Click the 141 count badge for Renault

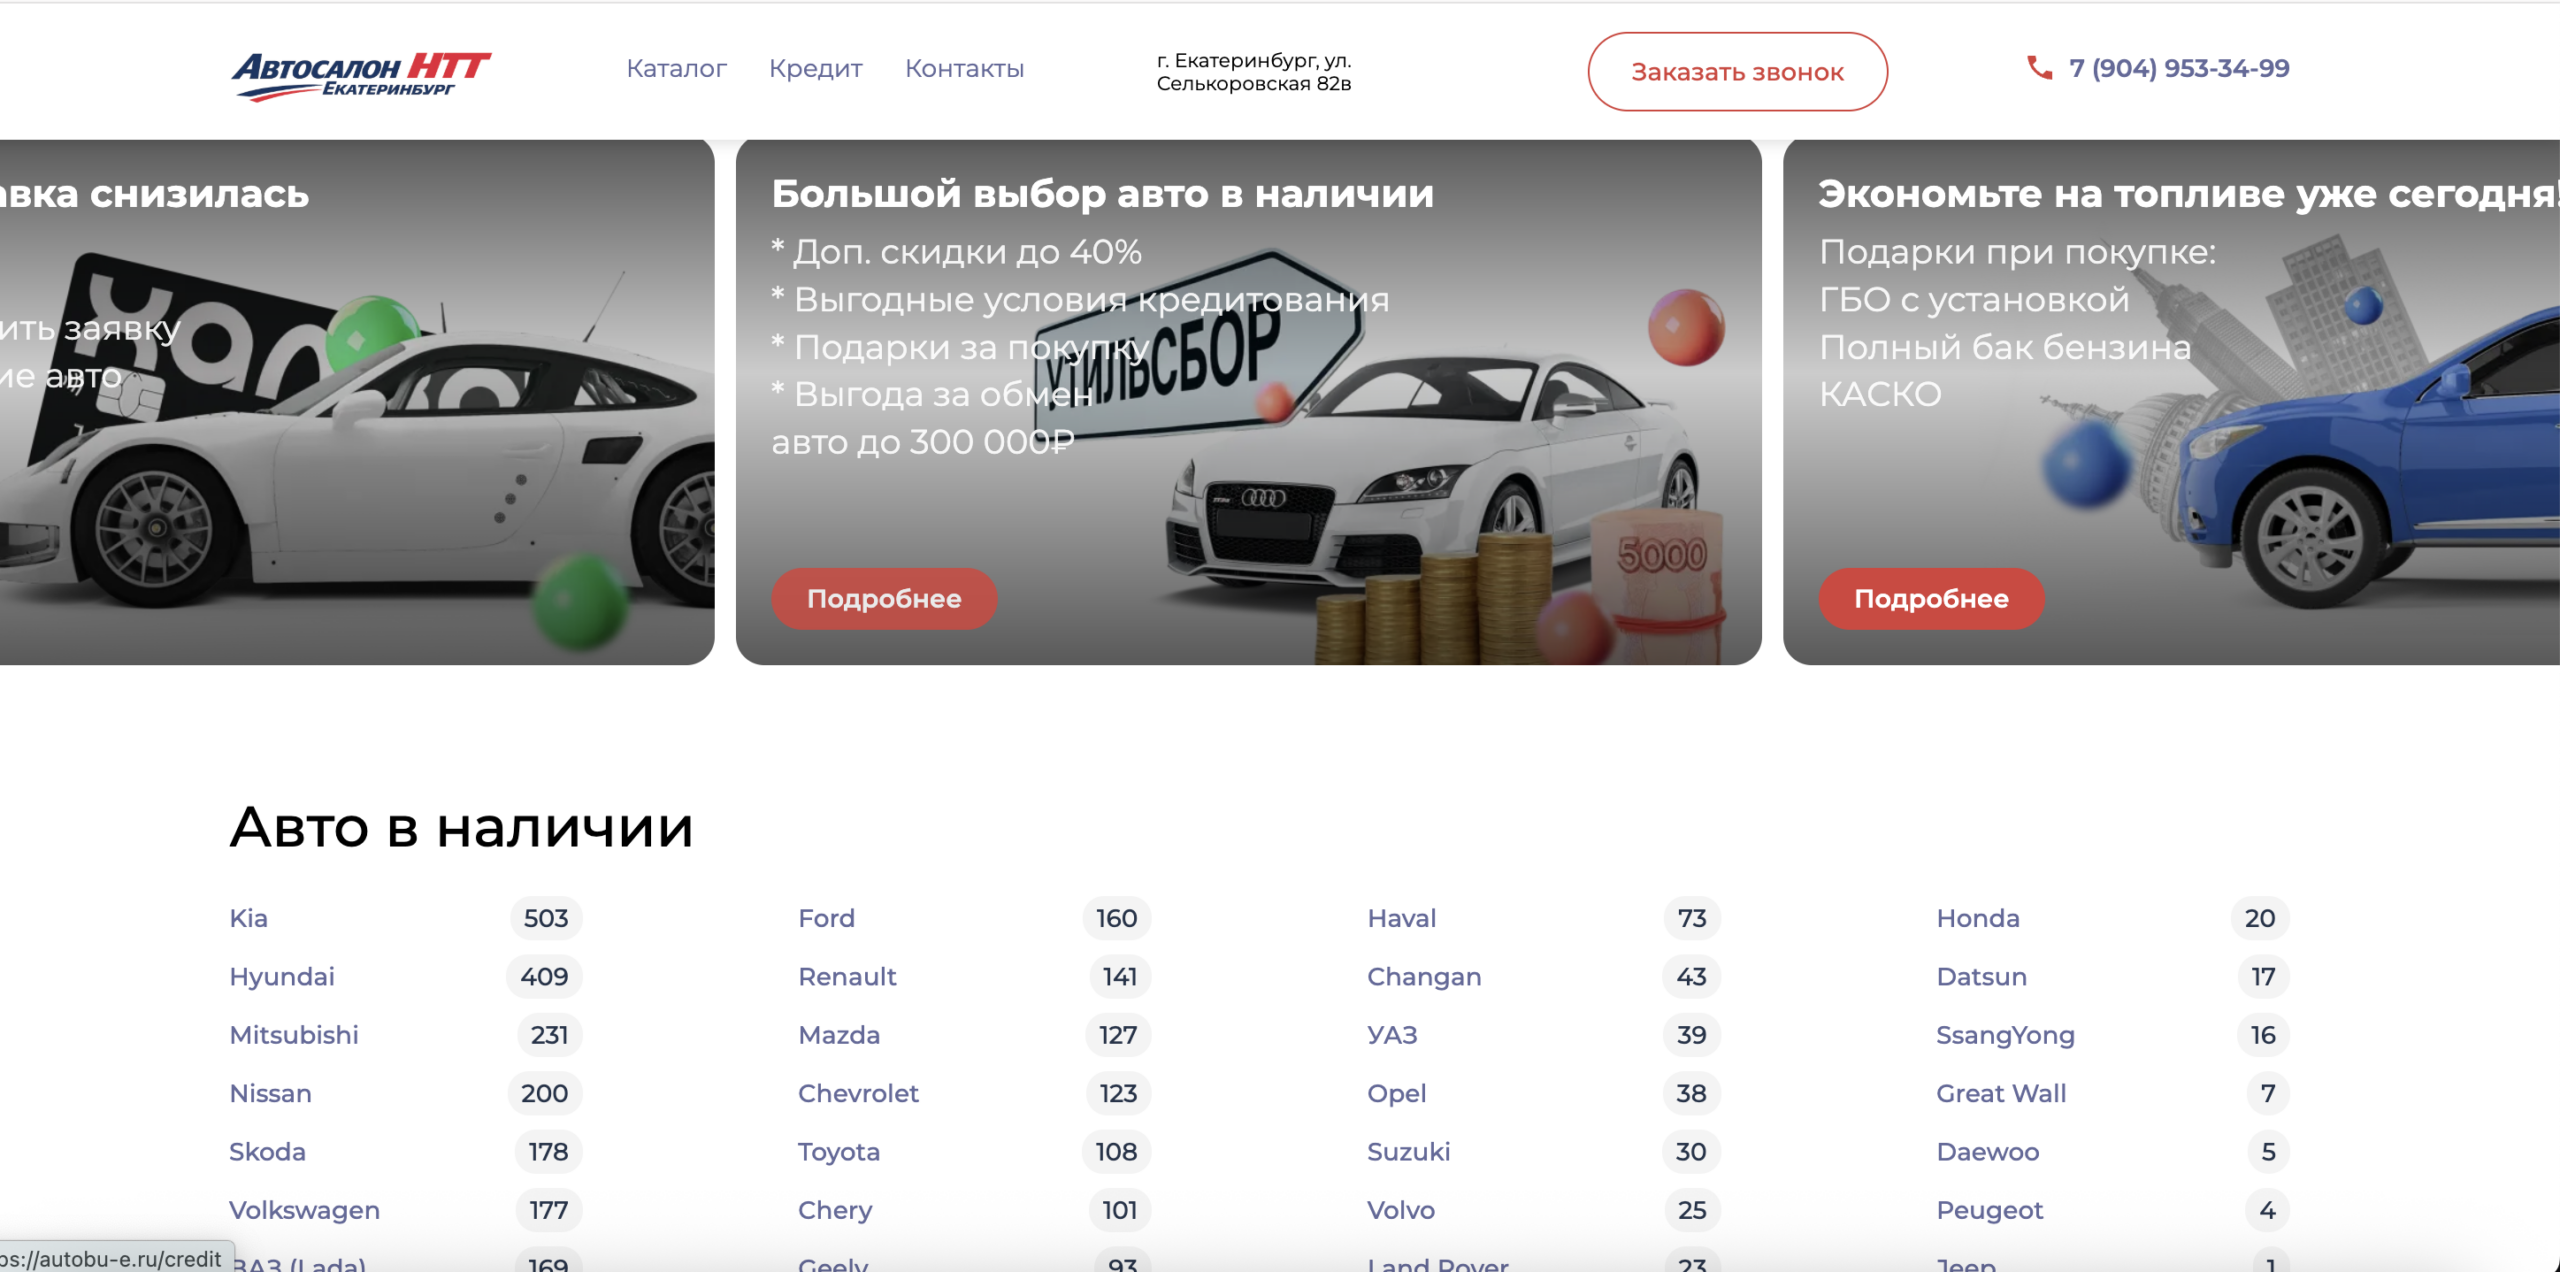point(1120,976)
